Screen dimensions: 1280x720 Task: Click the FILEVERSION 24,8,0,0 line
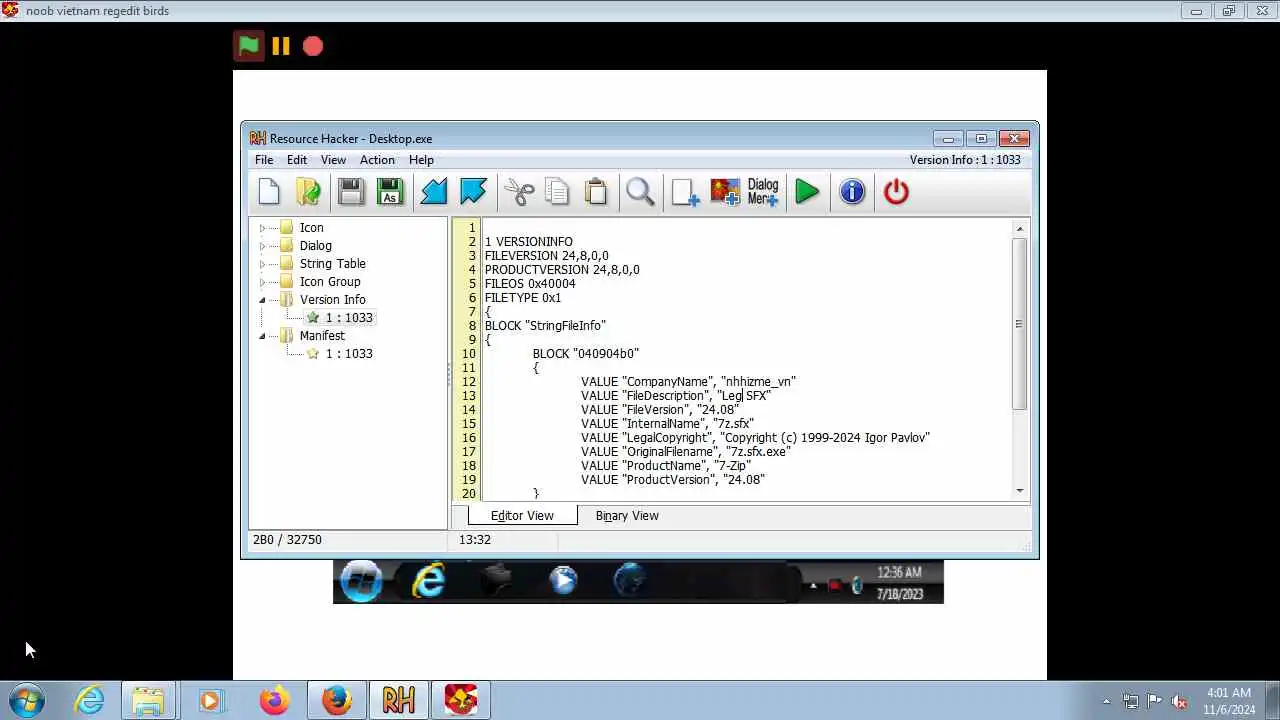546,256
